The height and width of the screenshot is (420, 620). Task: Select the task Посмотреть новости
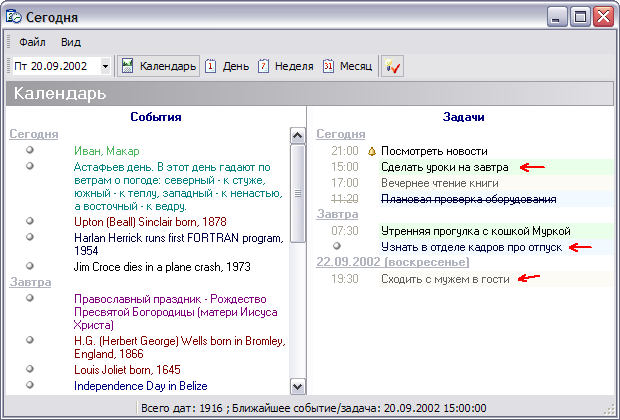(434, 151)
